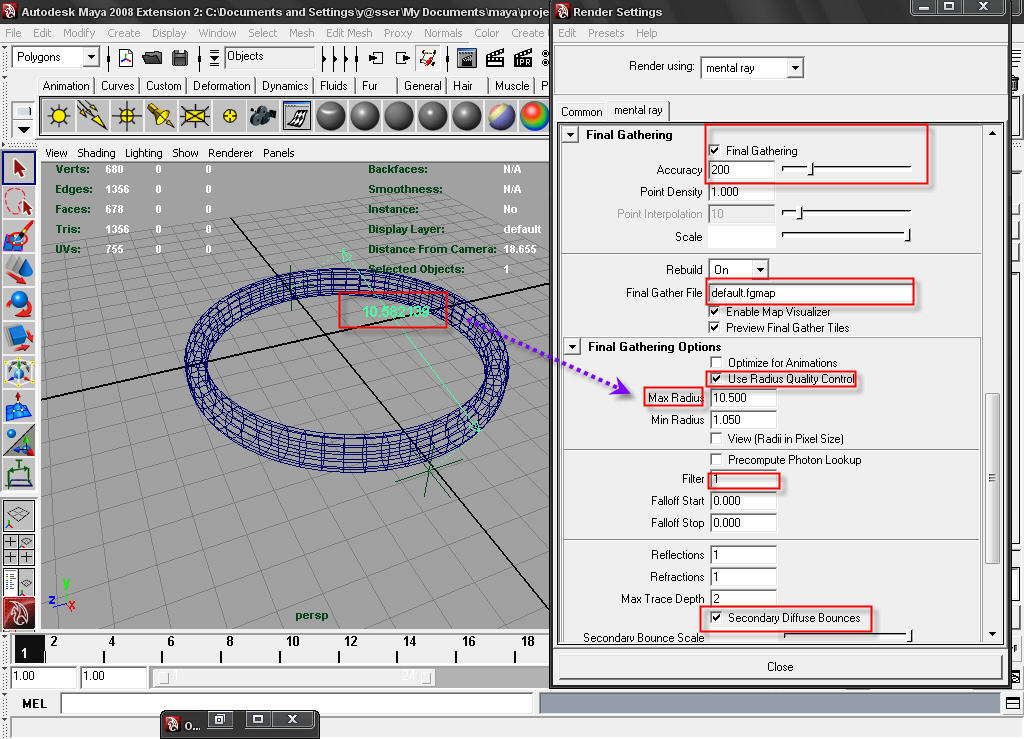Click the MEL command line field
The height and width of the screenshot is (739, 1024).
coord(297,703)
